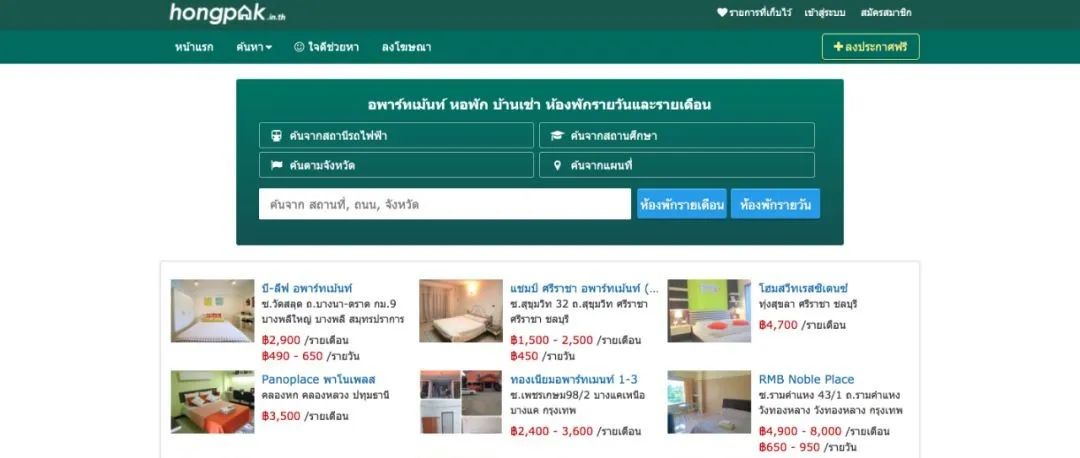Click the smiley icon next to ใจดีช่วยหา

(x=299, y=48)
